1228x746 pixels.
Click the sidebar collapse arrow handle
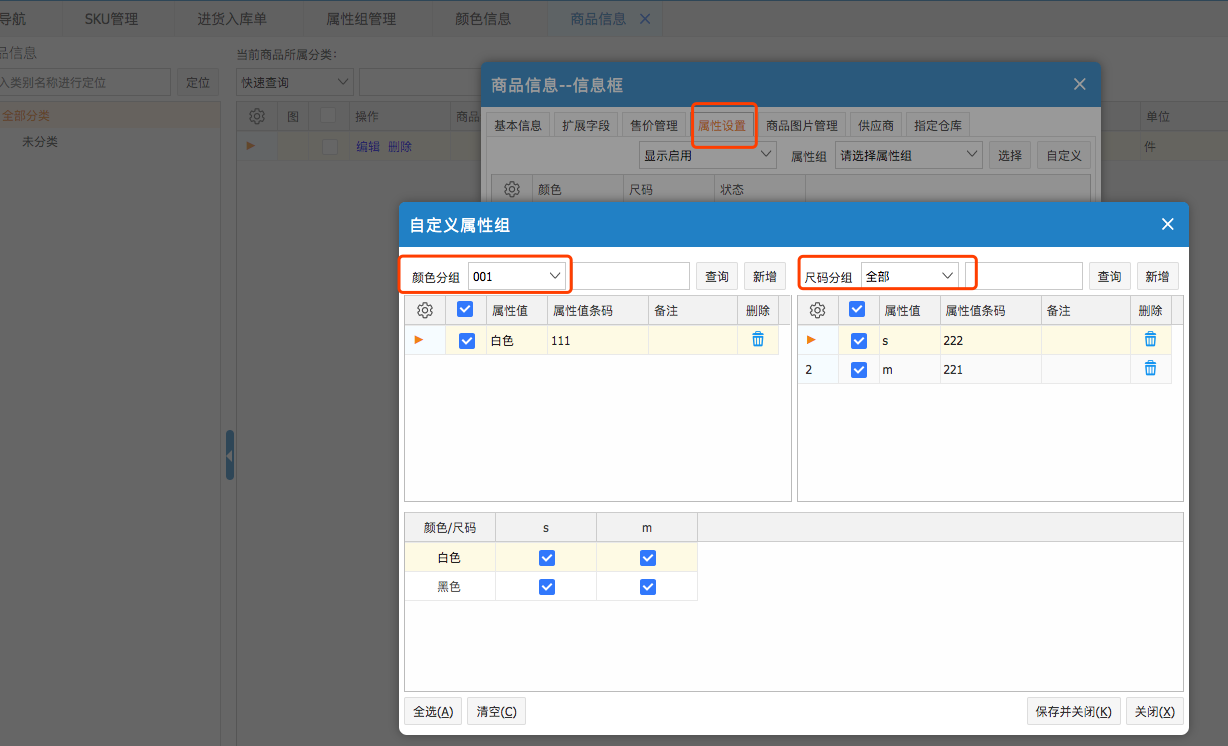click(229, 456)
